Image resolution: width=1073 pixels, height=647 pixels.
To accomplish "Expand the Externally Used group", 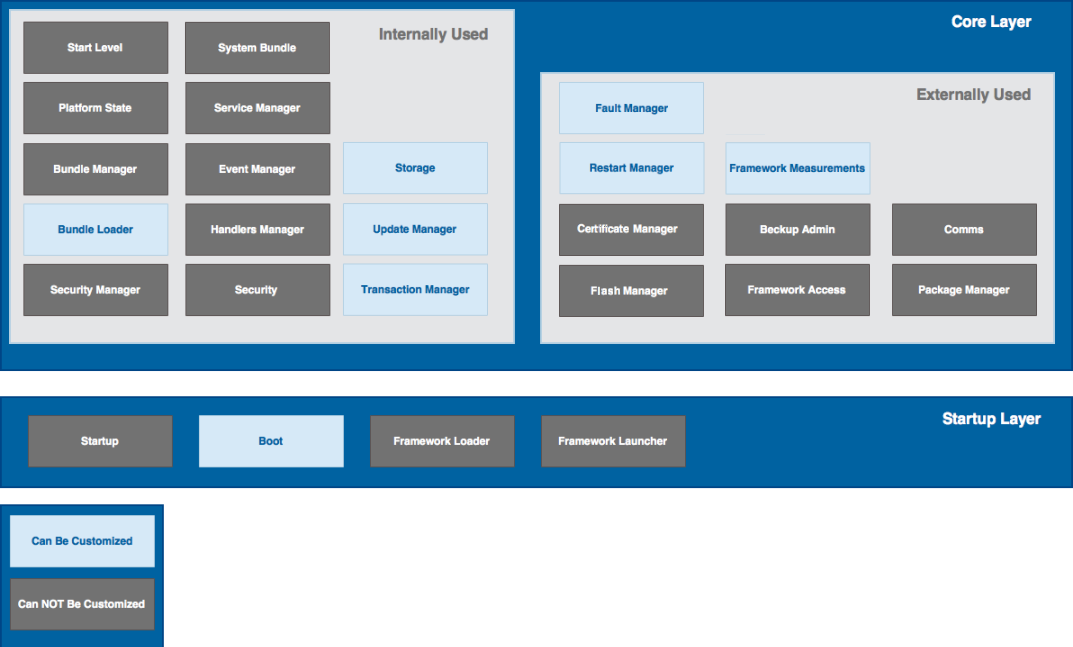I will coord(973,94).
